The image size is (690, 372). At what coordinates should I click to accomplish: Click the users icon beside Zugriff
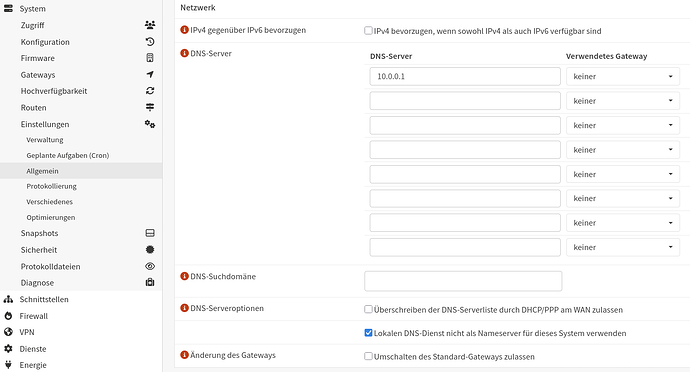point(150,25)
